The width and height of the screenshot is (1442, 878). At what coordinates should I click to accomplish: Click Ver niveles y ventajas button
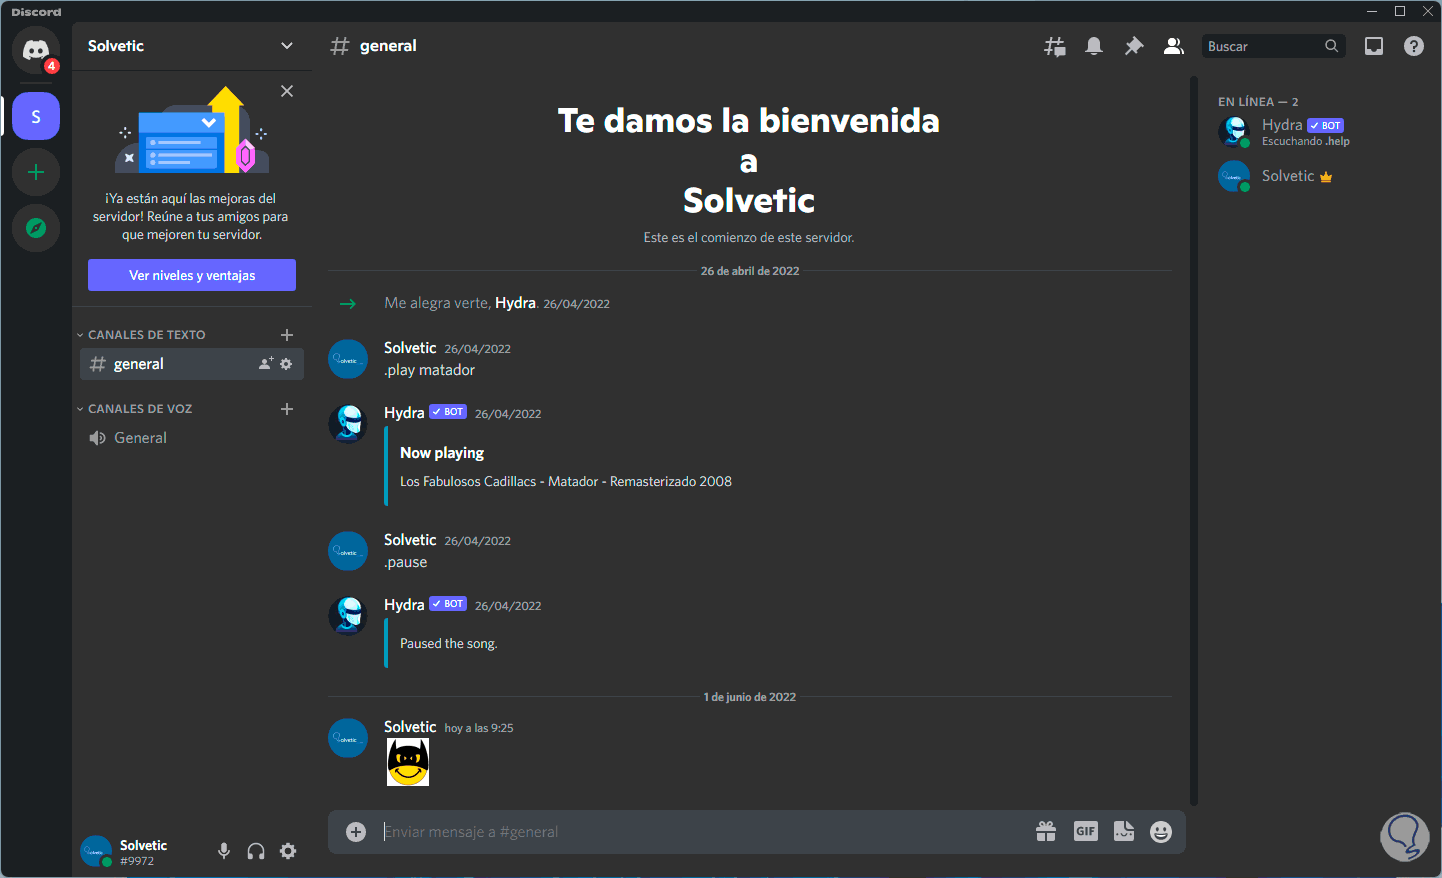coord(192,275)
